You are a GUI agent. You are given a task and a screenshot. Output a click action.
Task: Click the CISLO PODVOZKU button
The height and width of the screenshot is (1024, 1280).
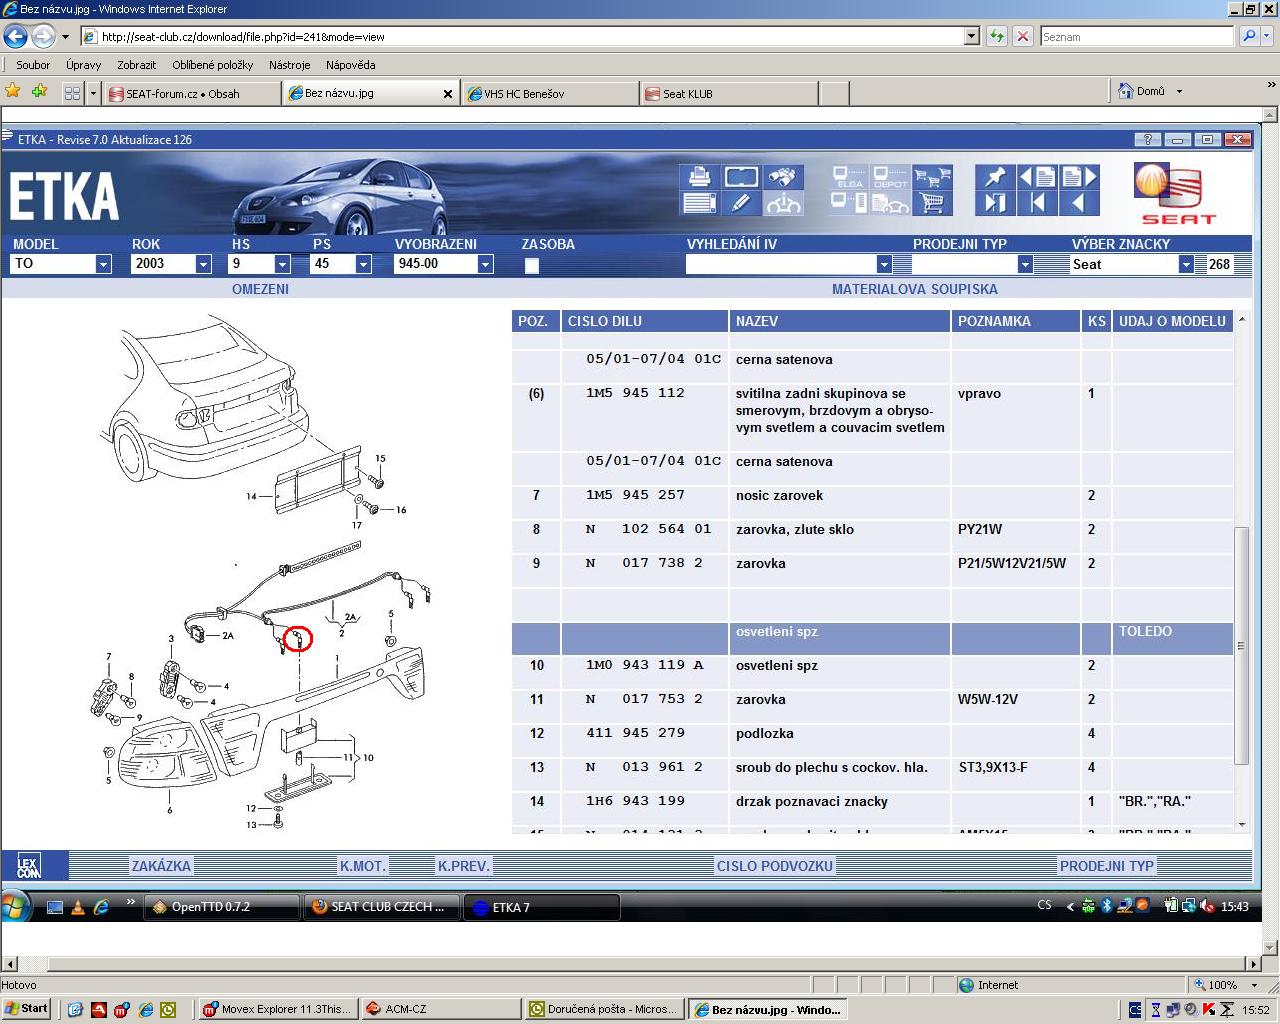click(x=774, y=866)
